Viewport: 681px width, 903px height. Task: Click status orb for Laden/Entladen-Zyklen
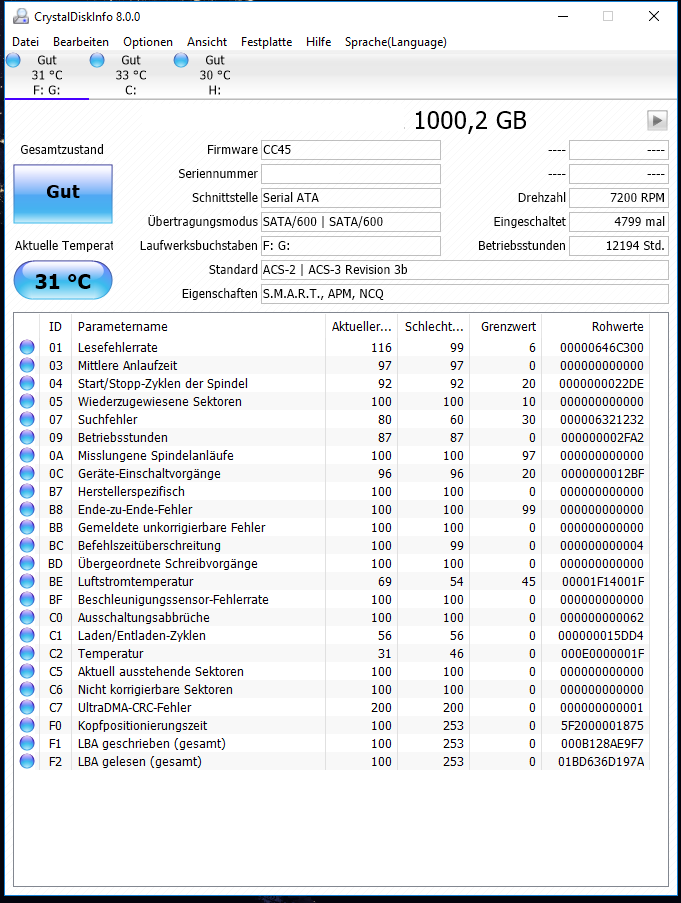(x=27, y=635)
